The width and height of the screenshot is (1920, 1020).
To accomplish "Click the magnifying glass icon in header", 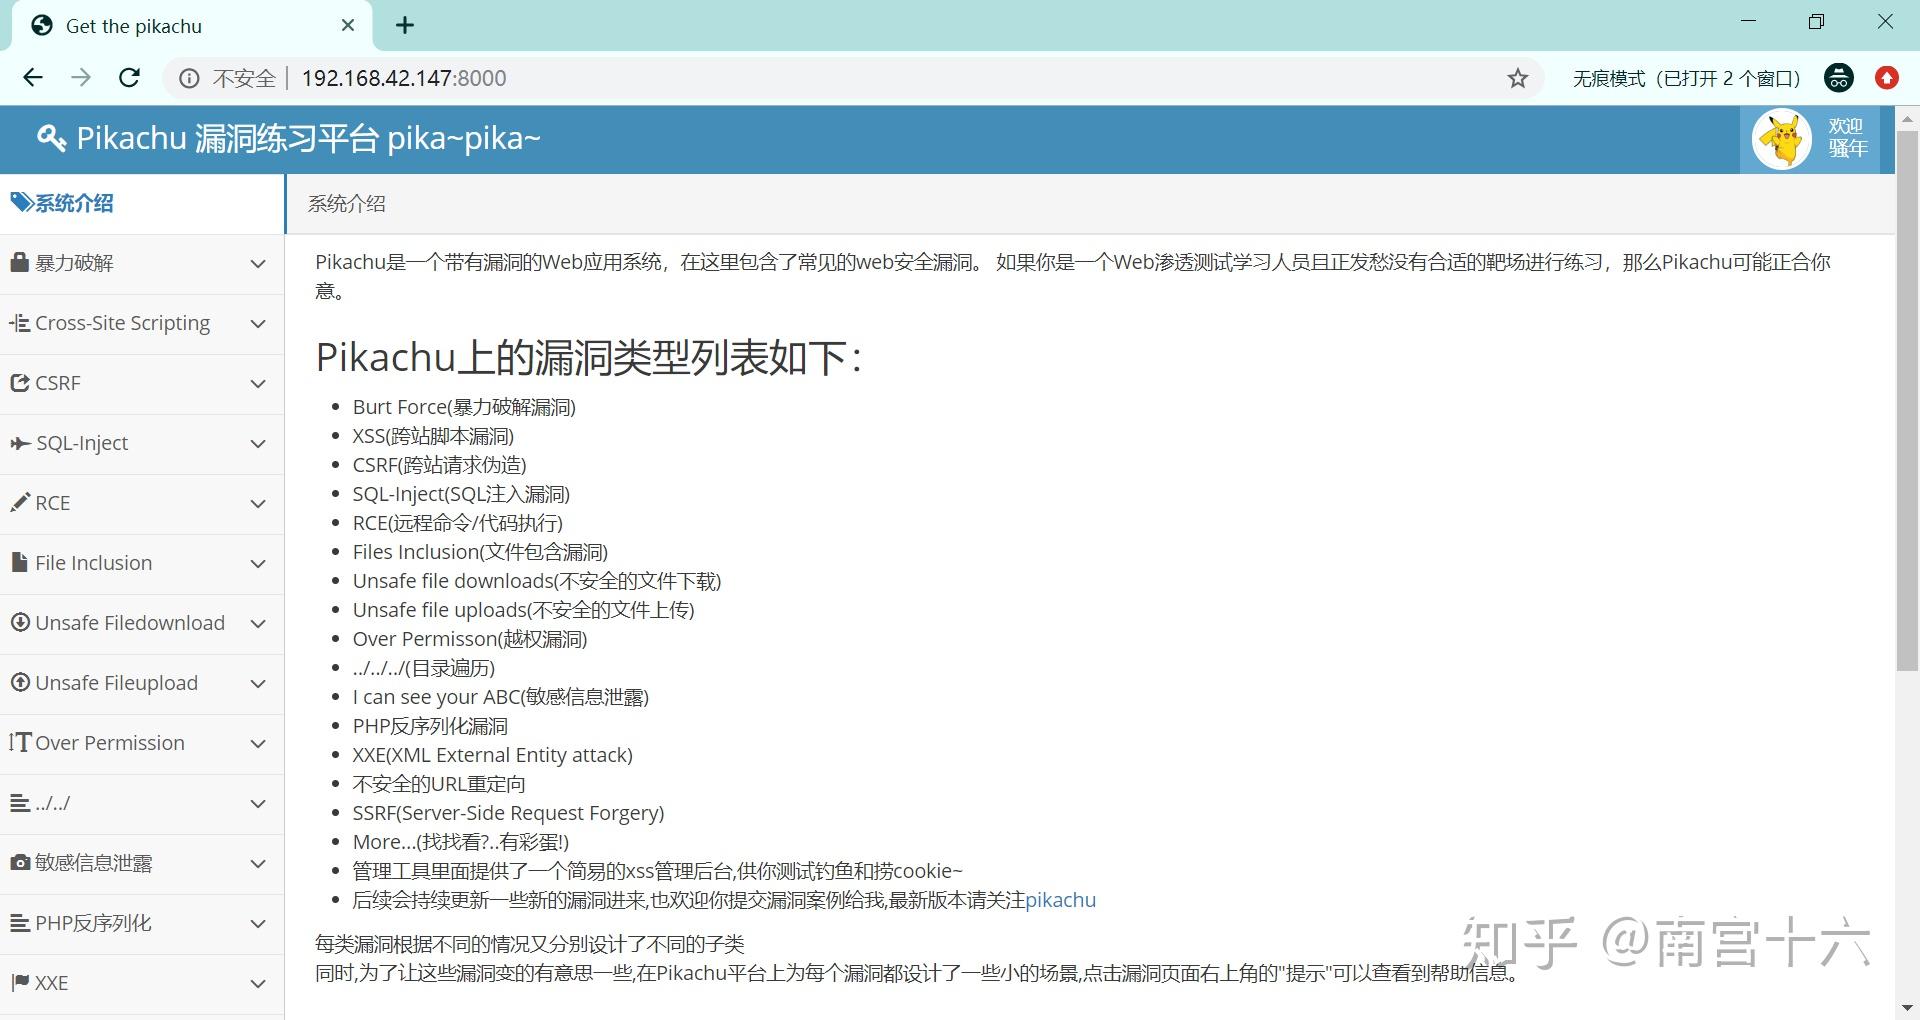I will [51, 137].
